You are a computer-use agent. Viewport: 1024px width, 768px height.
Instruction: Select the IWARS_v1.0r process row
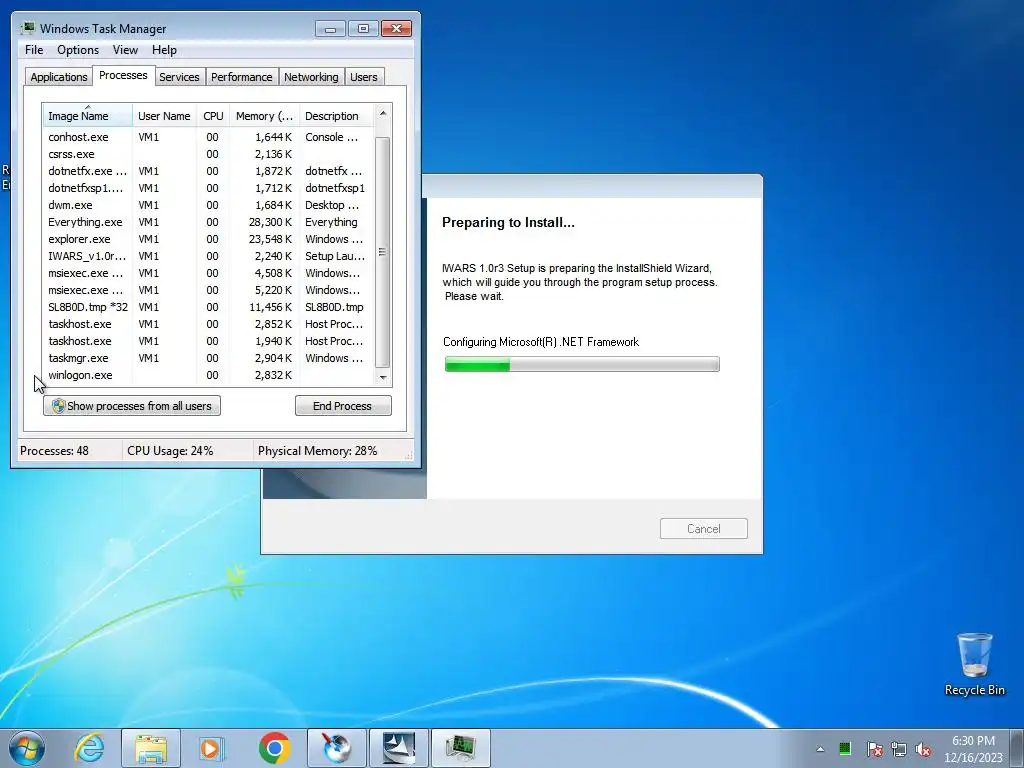(208, 256)
